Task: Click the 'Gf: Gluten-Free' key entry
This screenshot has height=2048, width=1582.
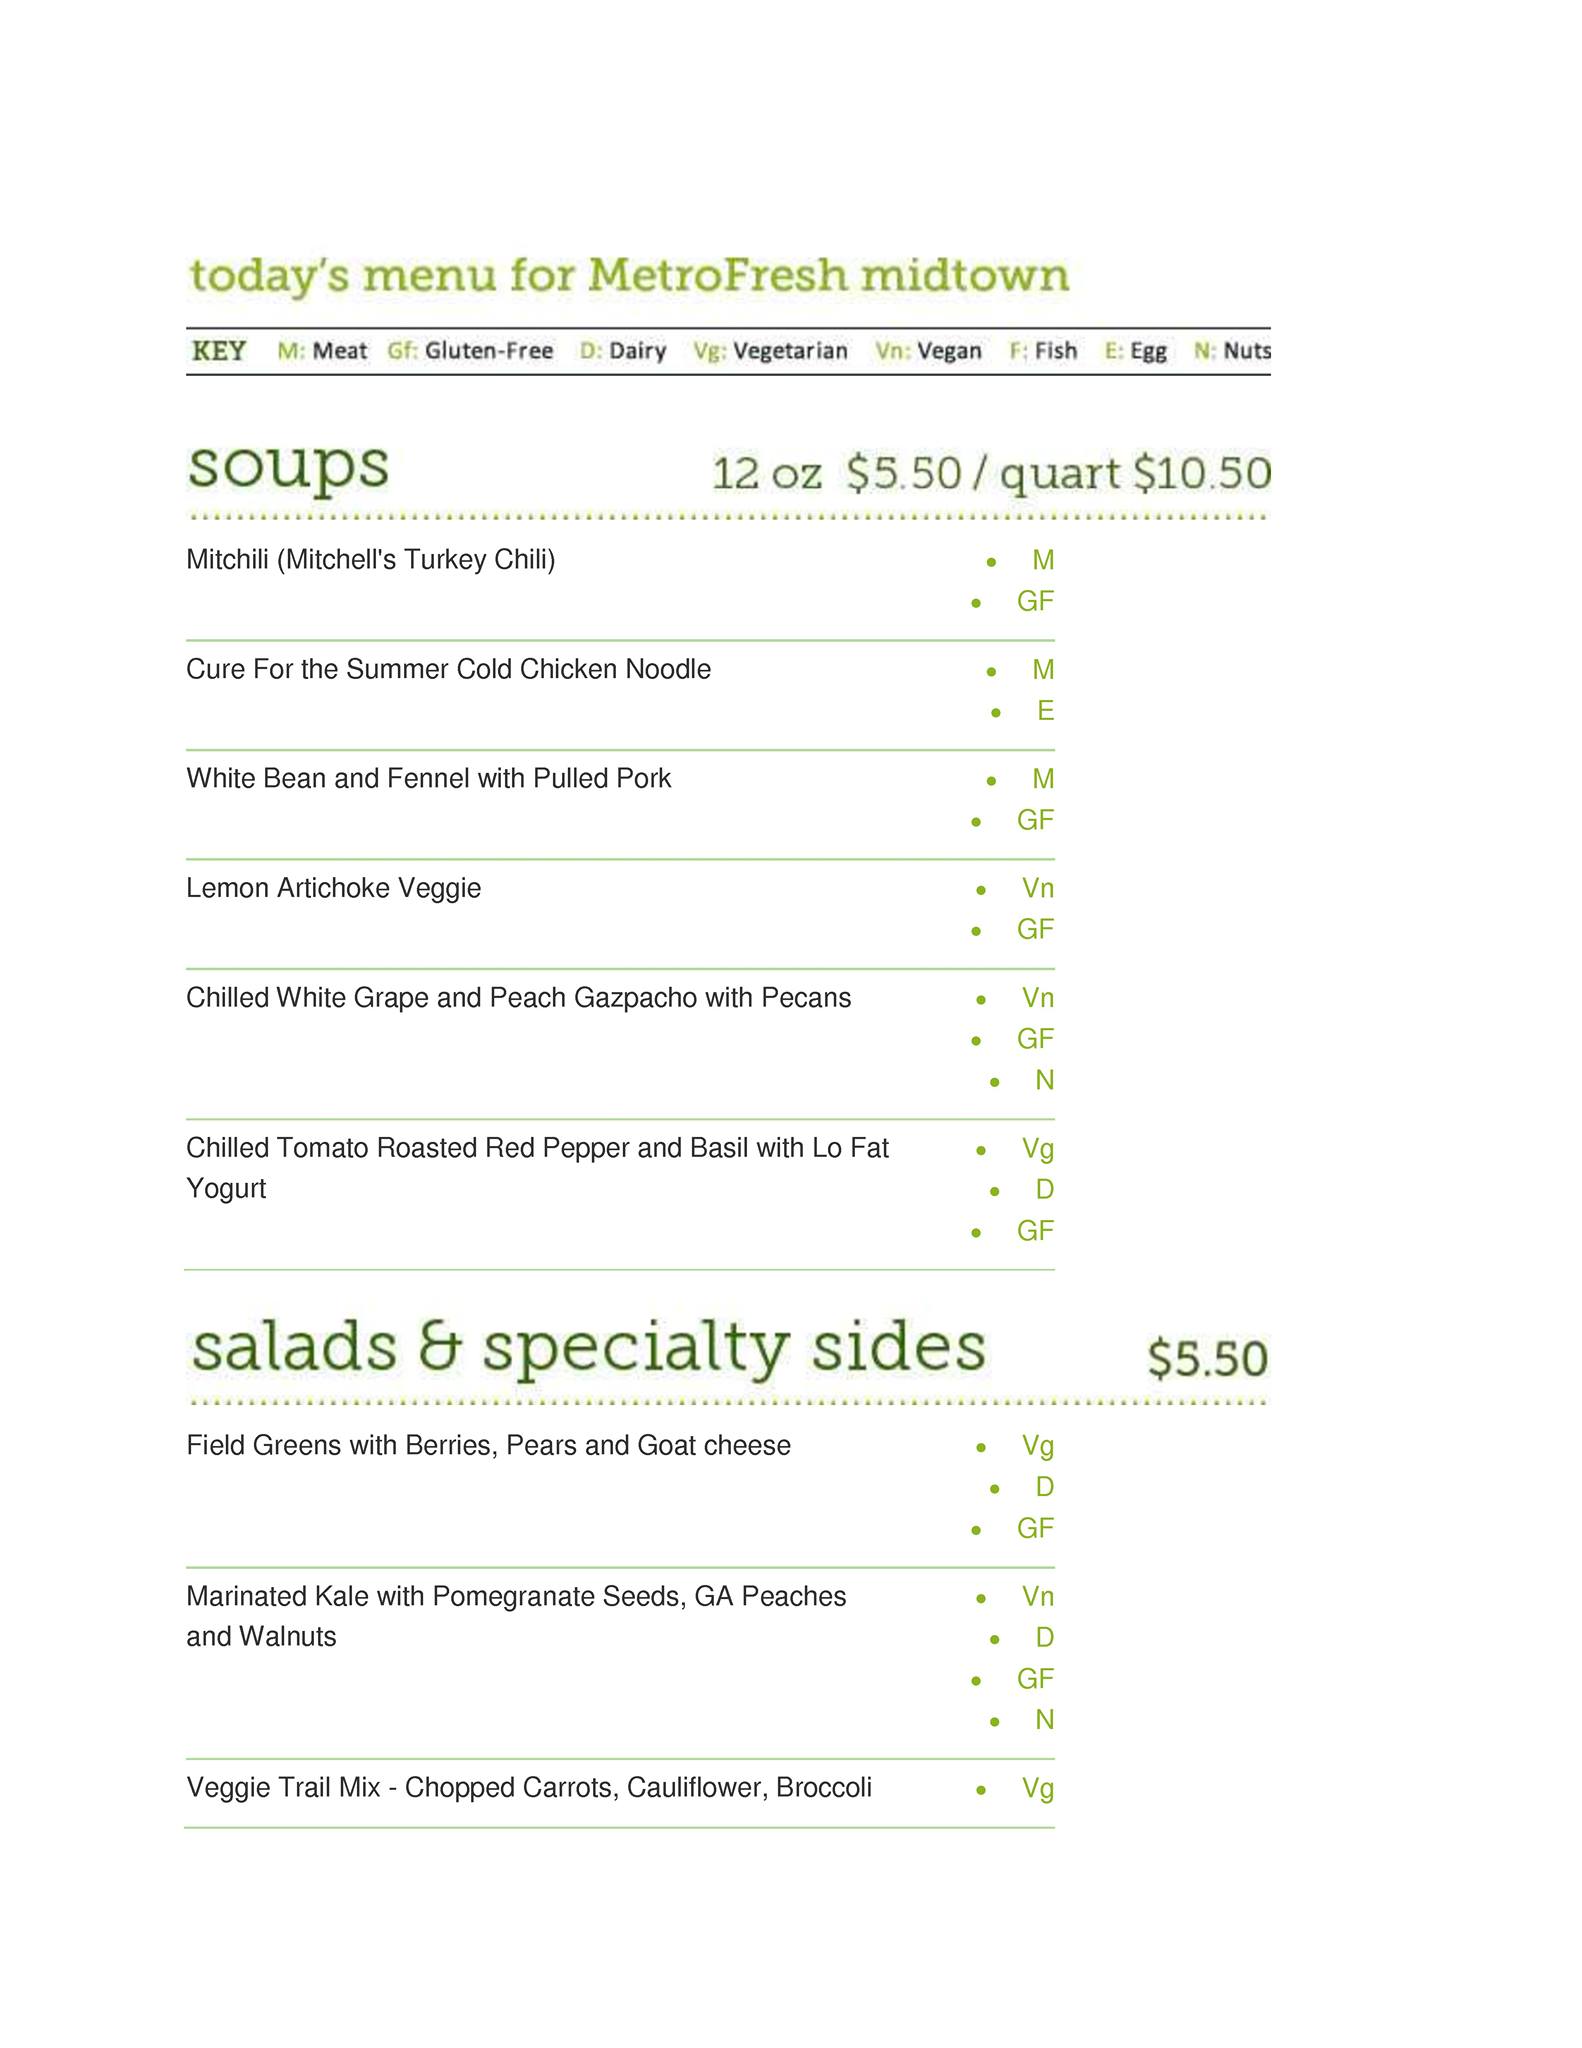Action: tap(470, 351)
